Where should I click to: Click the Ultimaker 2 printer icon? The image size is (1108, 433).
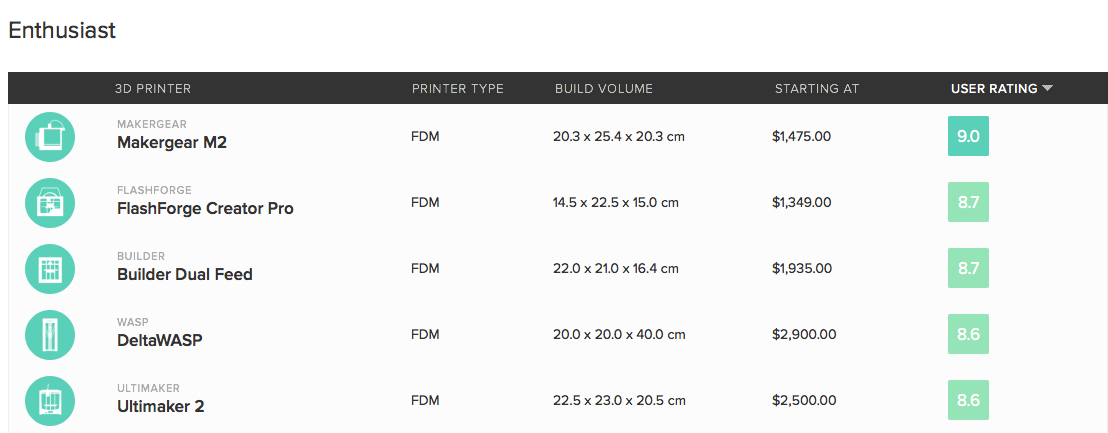[50, 401]
